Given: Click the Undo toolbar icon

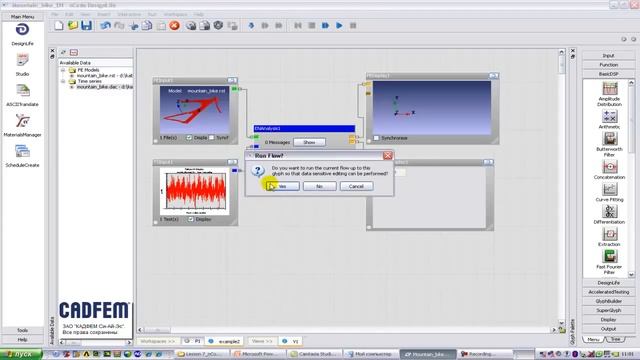Looking at the screenshot, I should [x=105, y=25].
